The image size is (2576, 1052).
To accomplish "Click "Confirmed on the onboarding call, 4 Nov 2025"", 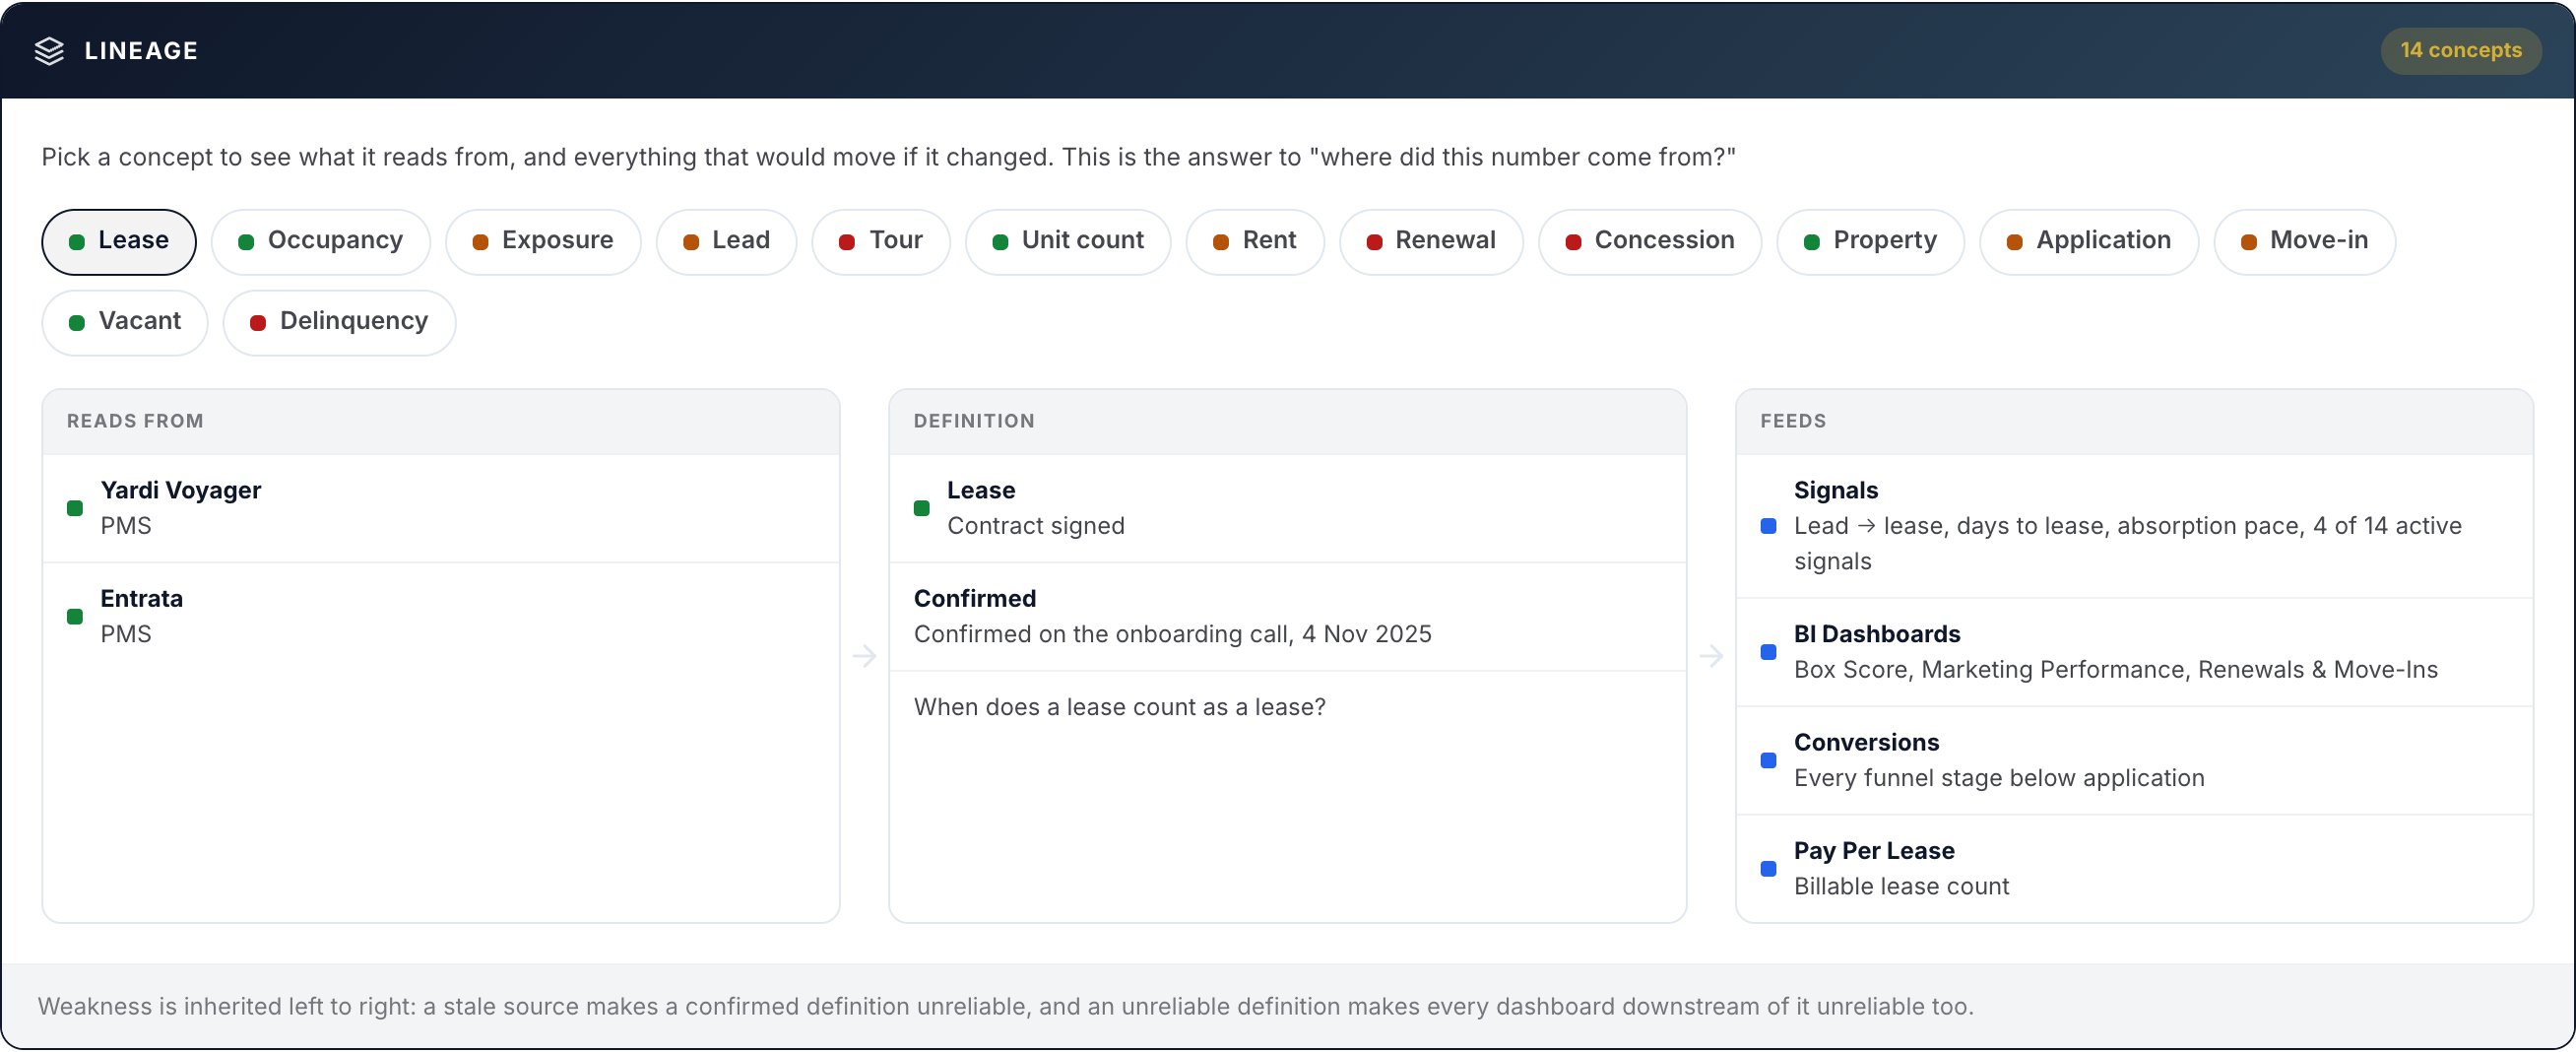I will point(1173,634).
